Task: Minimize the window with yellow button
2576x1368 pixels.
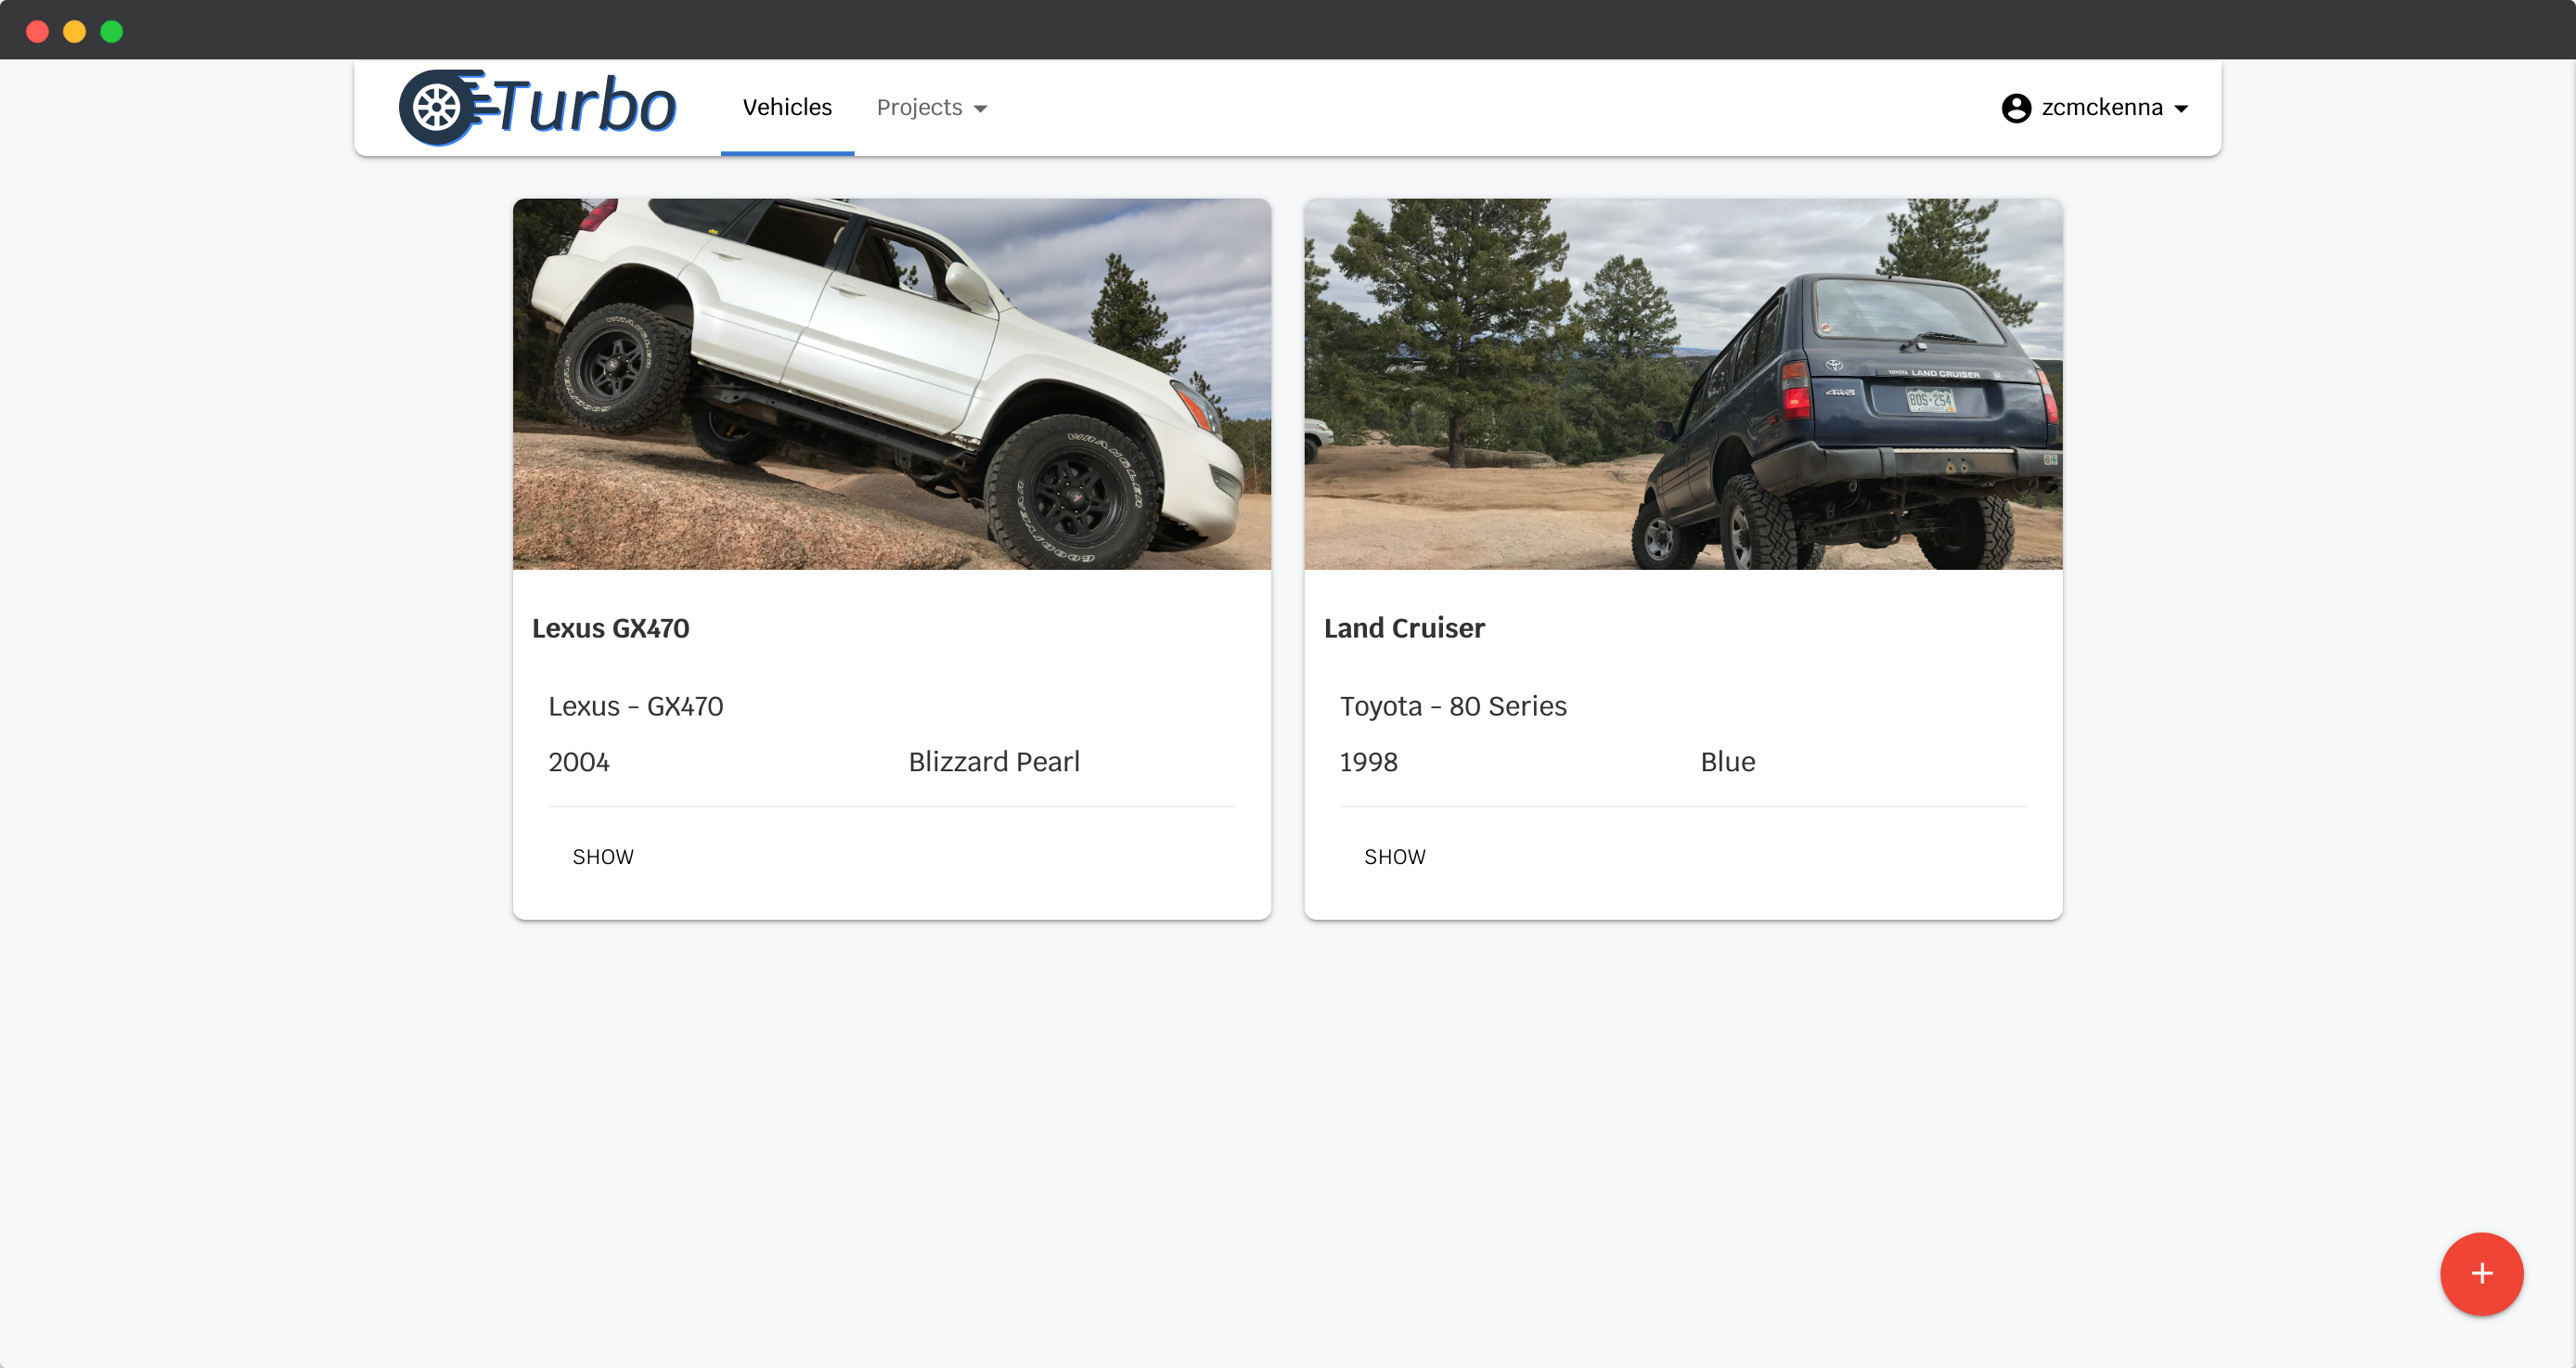Action: coord(74,31)
